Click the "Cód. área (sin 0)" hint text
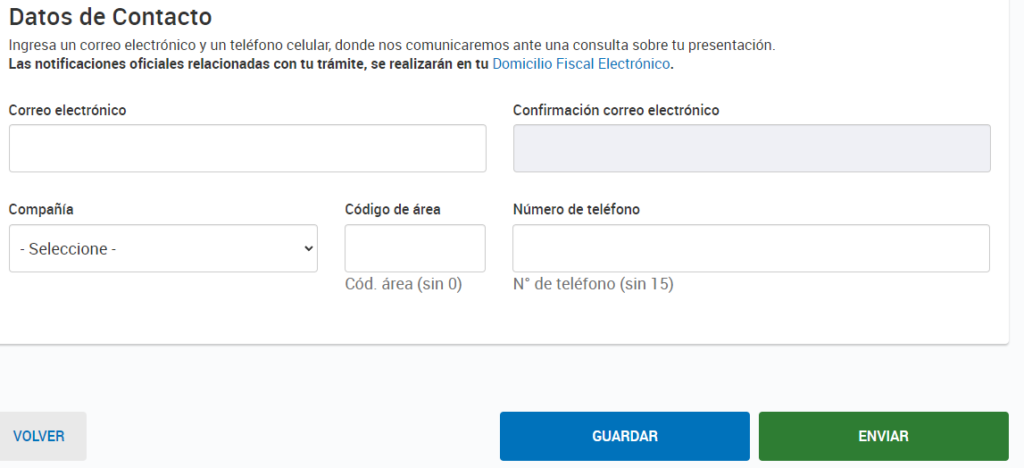The width and height of the screenshot is (1024, 468). (403, 284)
